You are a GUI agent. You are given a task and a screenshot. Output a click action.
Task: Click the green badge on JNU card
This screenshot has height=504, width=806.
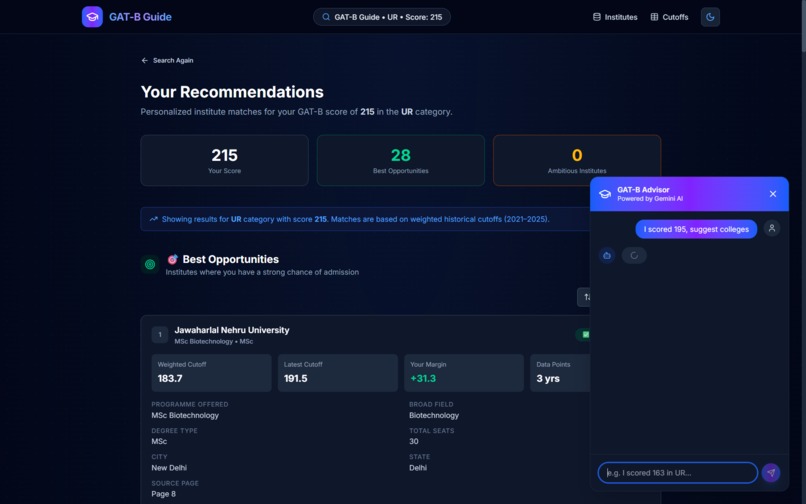(584, 335)
